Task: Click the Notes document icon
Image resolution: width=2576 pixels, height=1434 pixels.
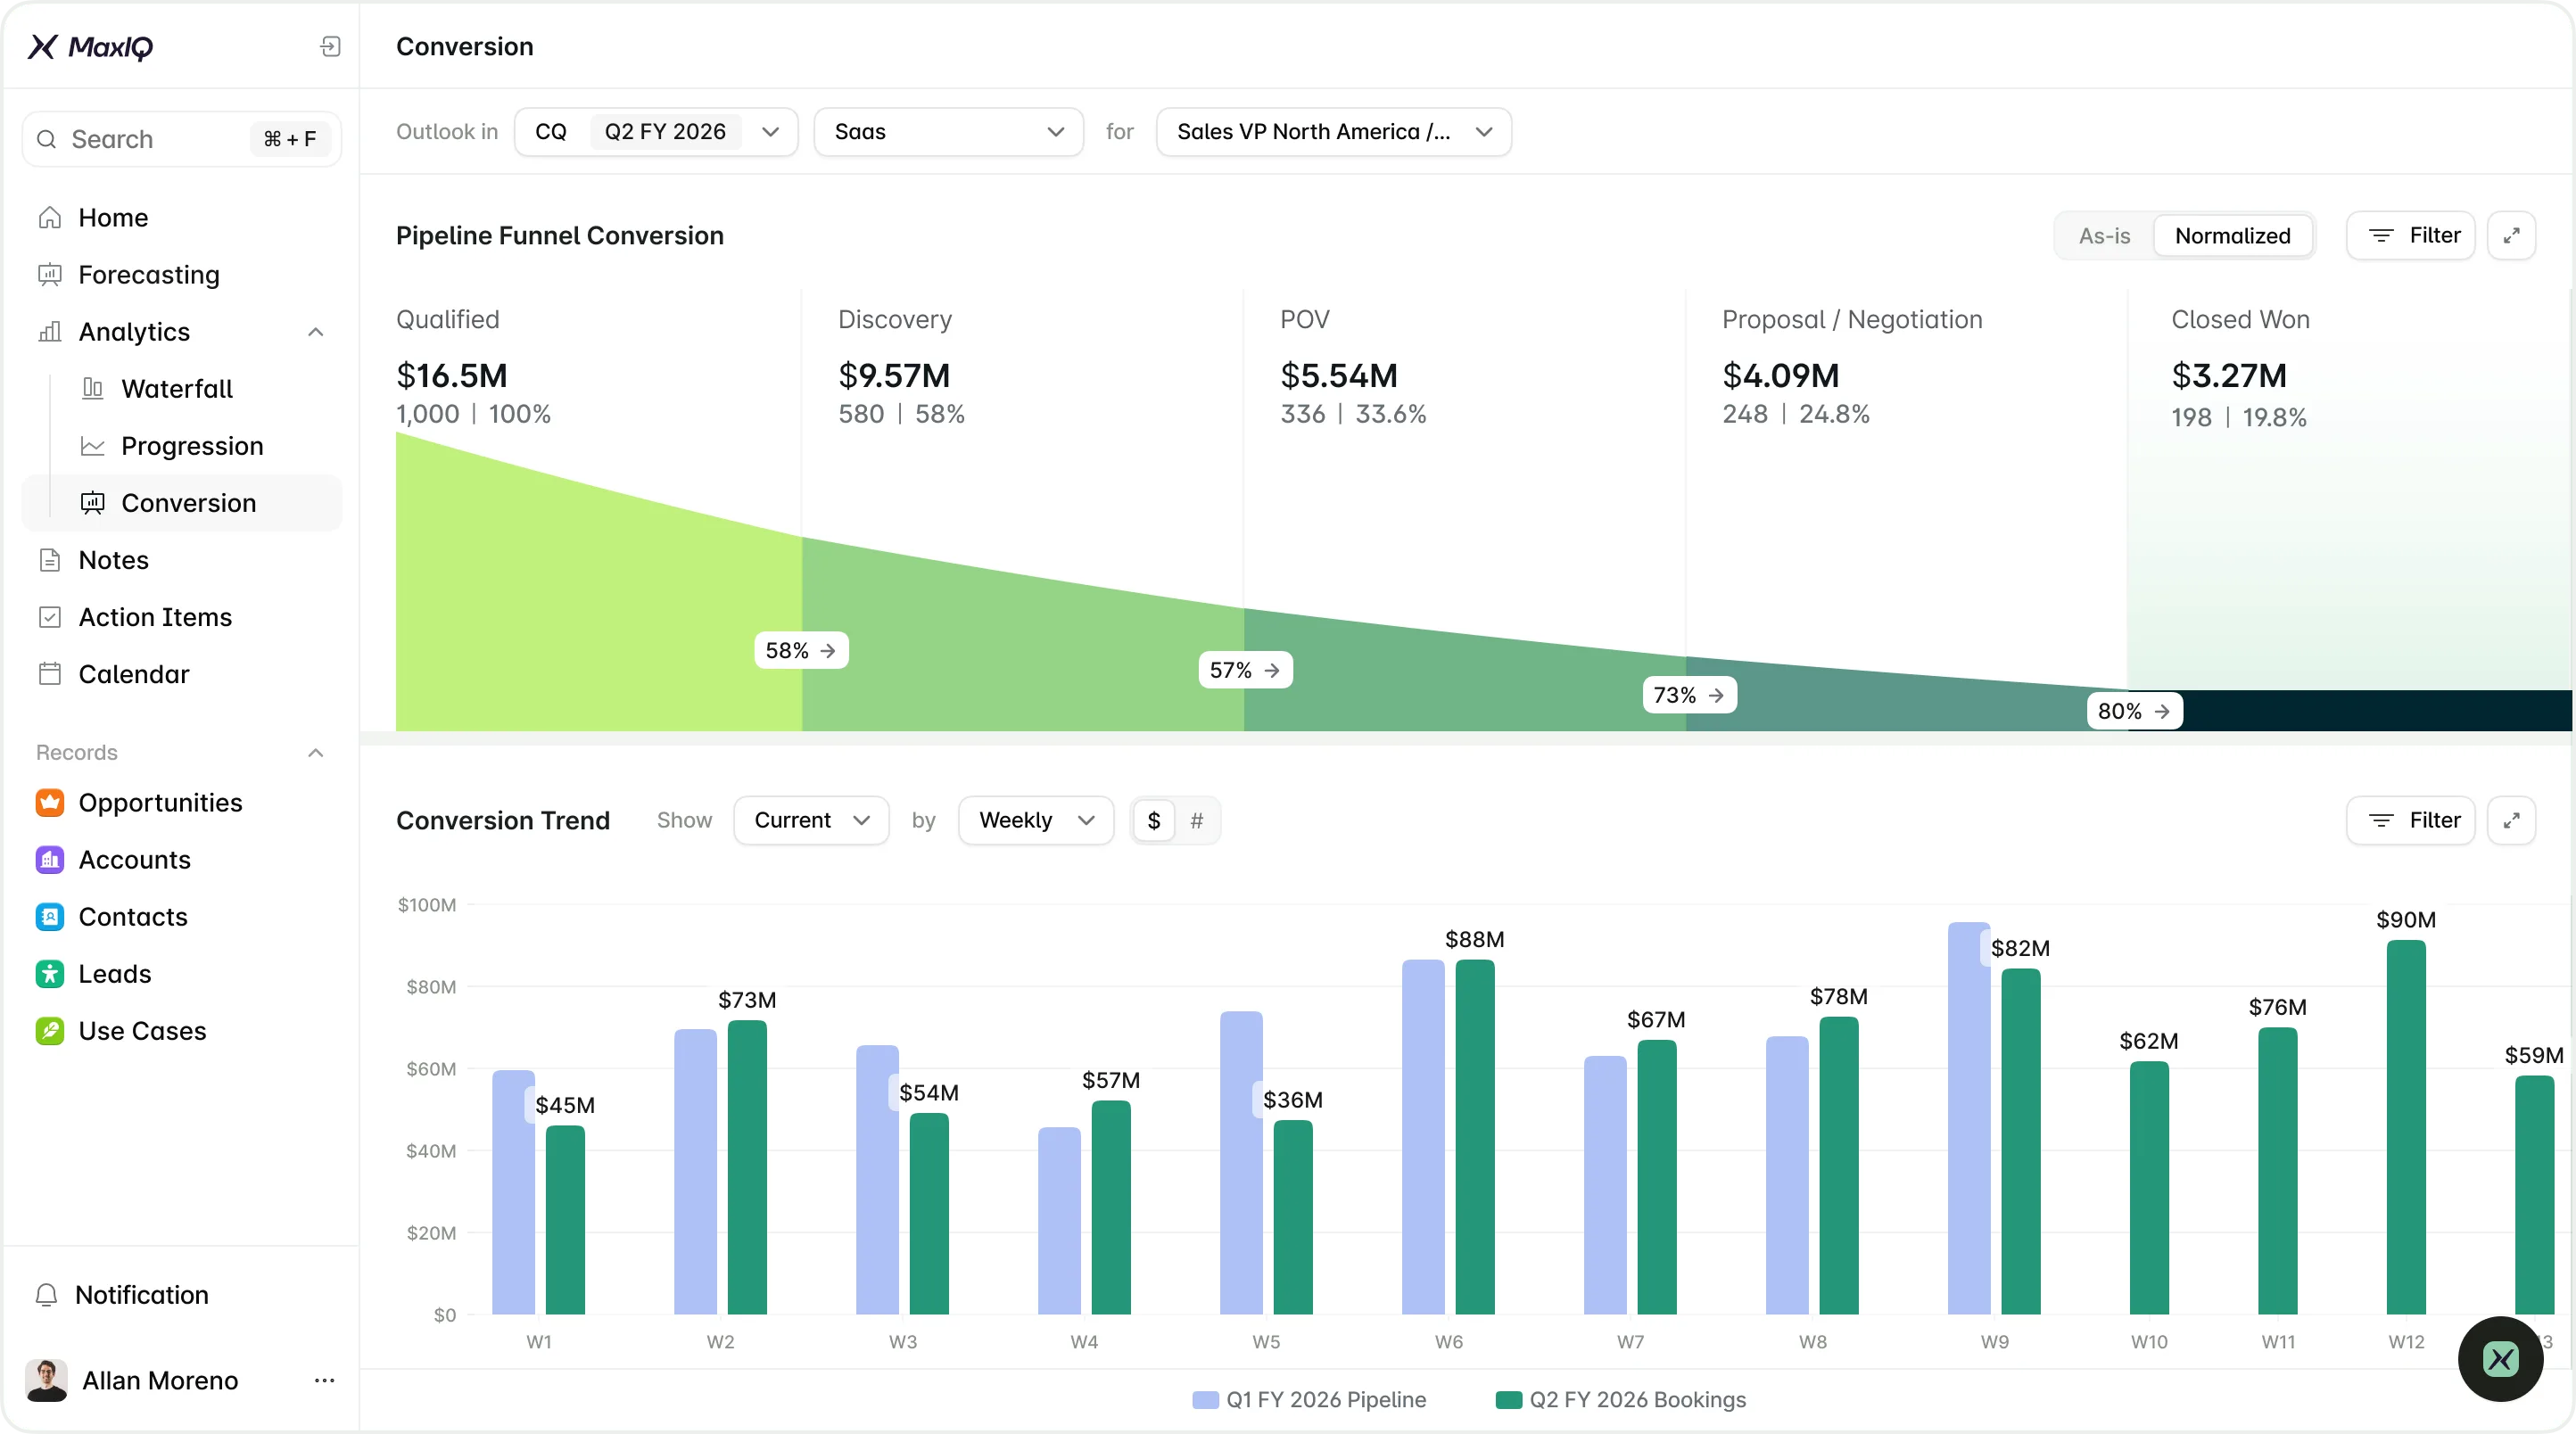Action: point(50,560)
